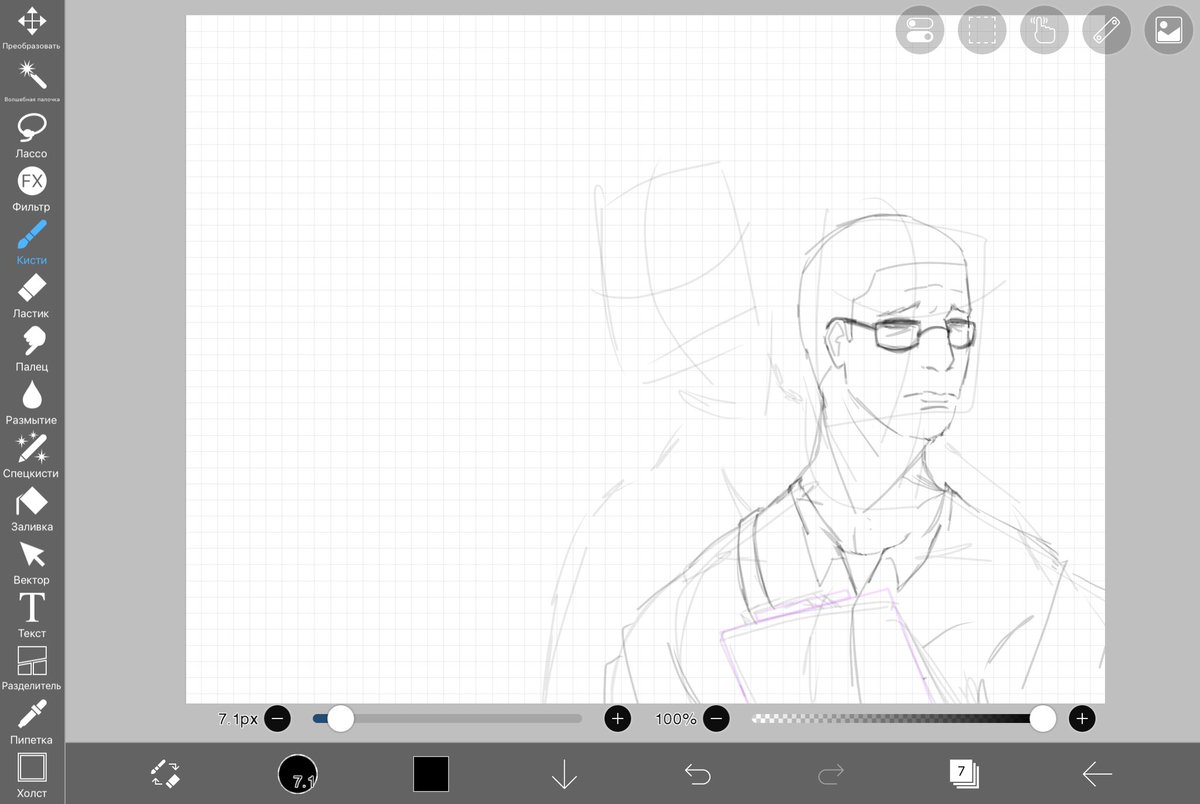The width and height of the screenshot is (1200, 804).
Task: Click the brush thickness slider track
Action: tap(447, 718)
